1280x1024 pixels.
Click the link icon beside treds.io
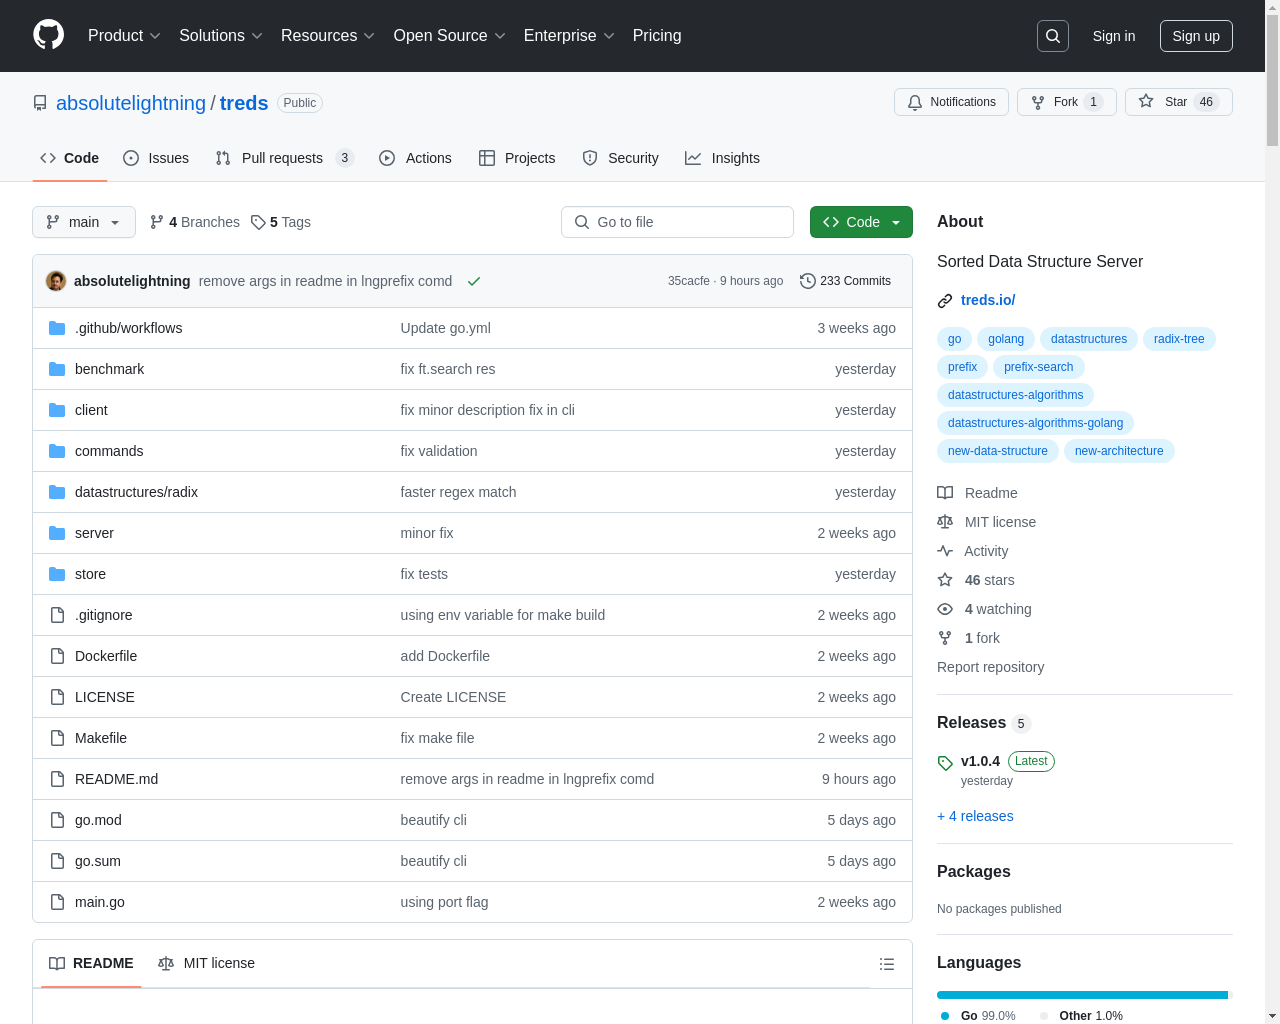(x=945, y=301)
